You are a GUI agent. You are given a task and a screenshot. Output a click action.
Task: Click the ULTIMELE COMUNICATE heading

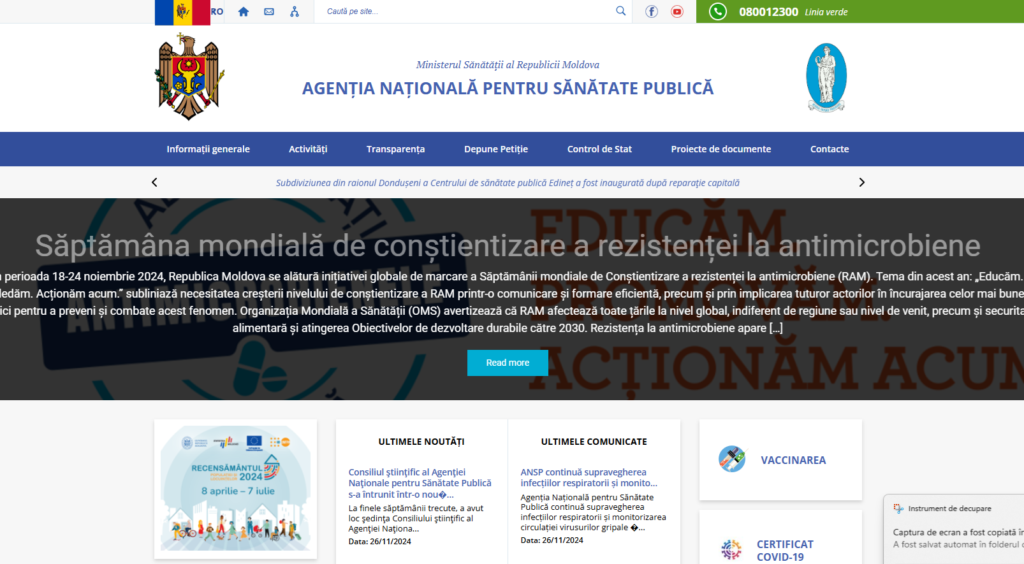[x=594, y=441]
